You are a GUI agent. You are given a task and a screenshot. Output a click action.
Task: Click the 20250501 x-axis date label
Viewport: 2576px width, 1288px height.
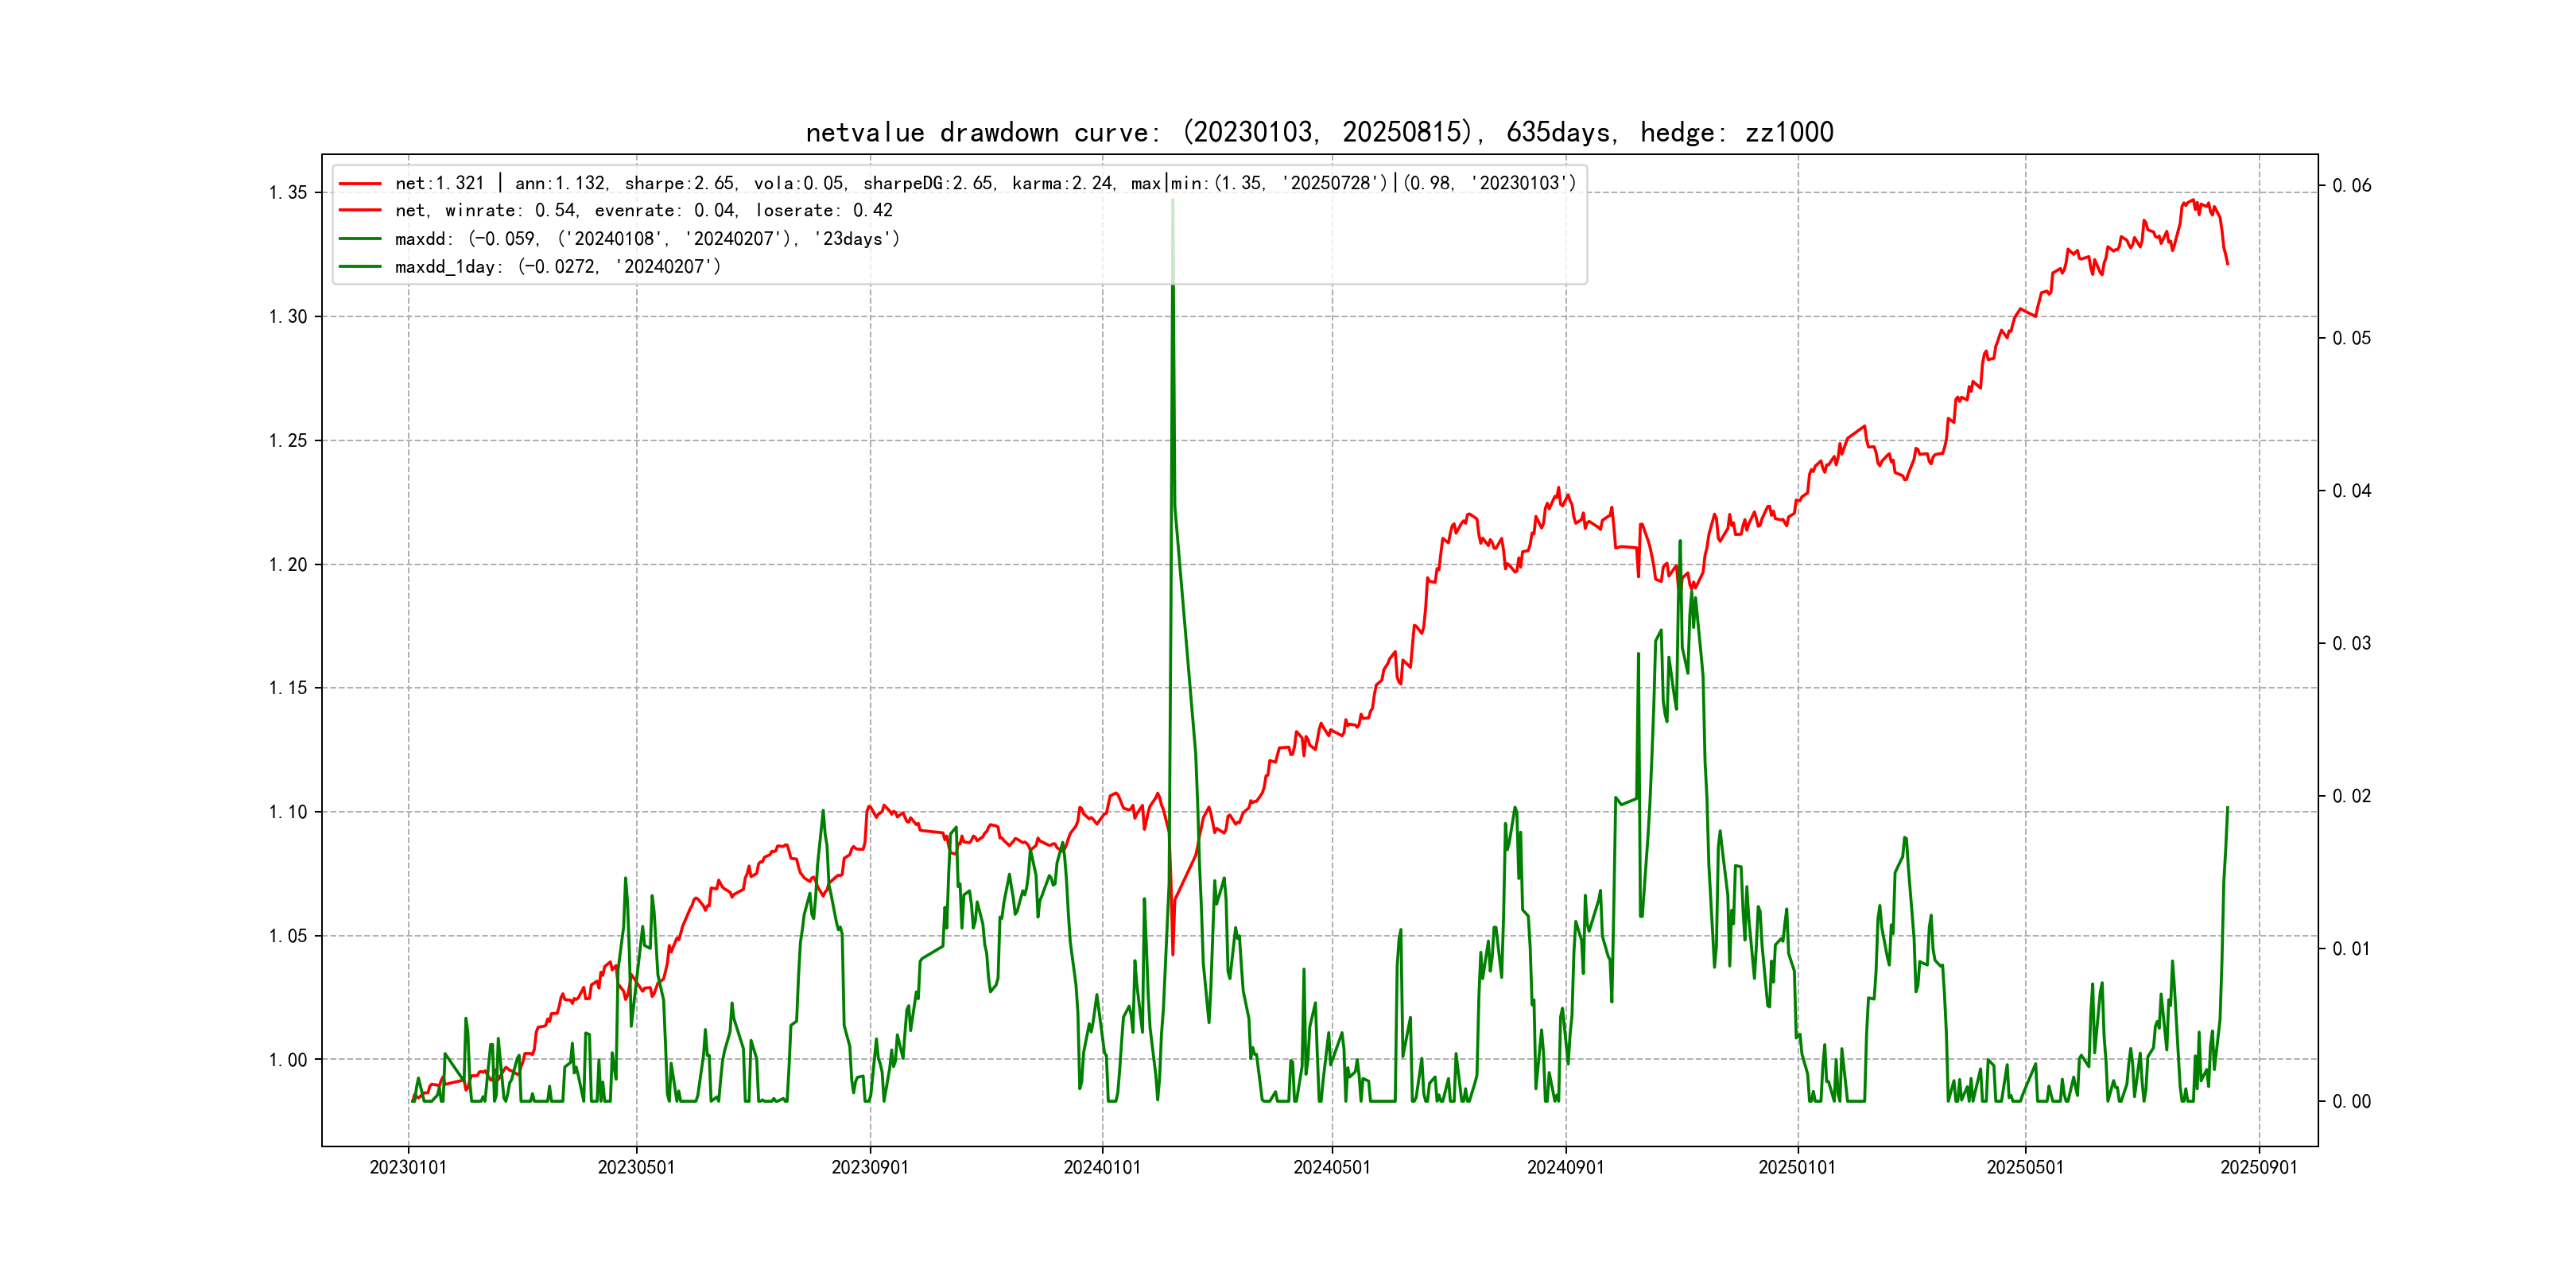[x=2025, y=1168]
